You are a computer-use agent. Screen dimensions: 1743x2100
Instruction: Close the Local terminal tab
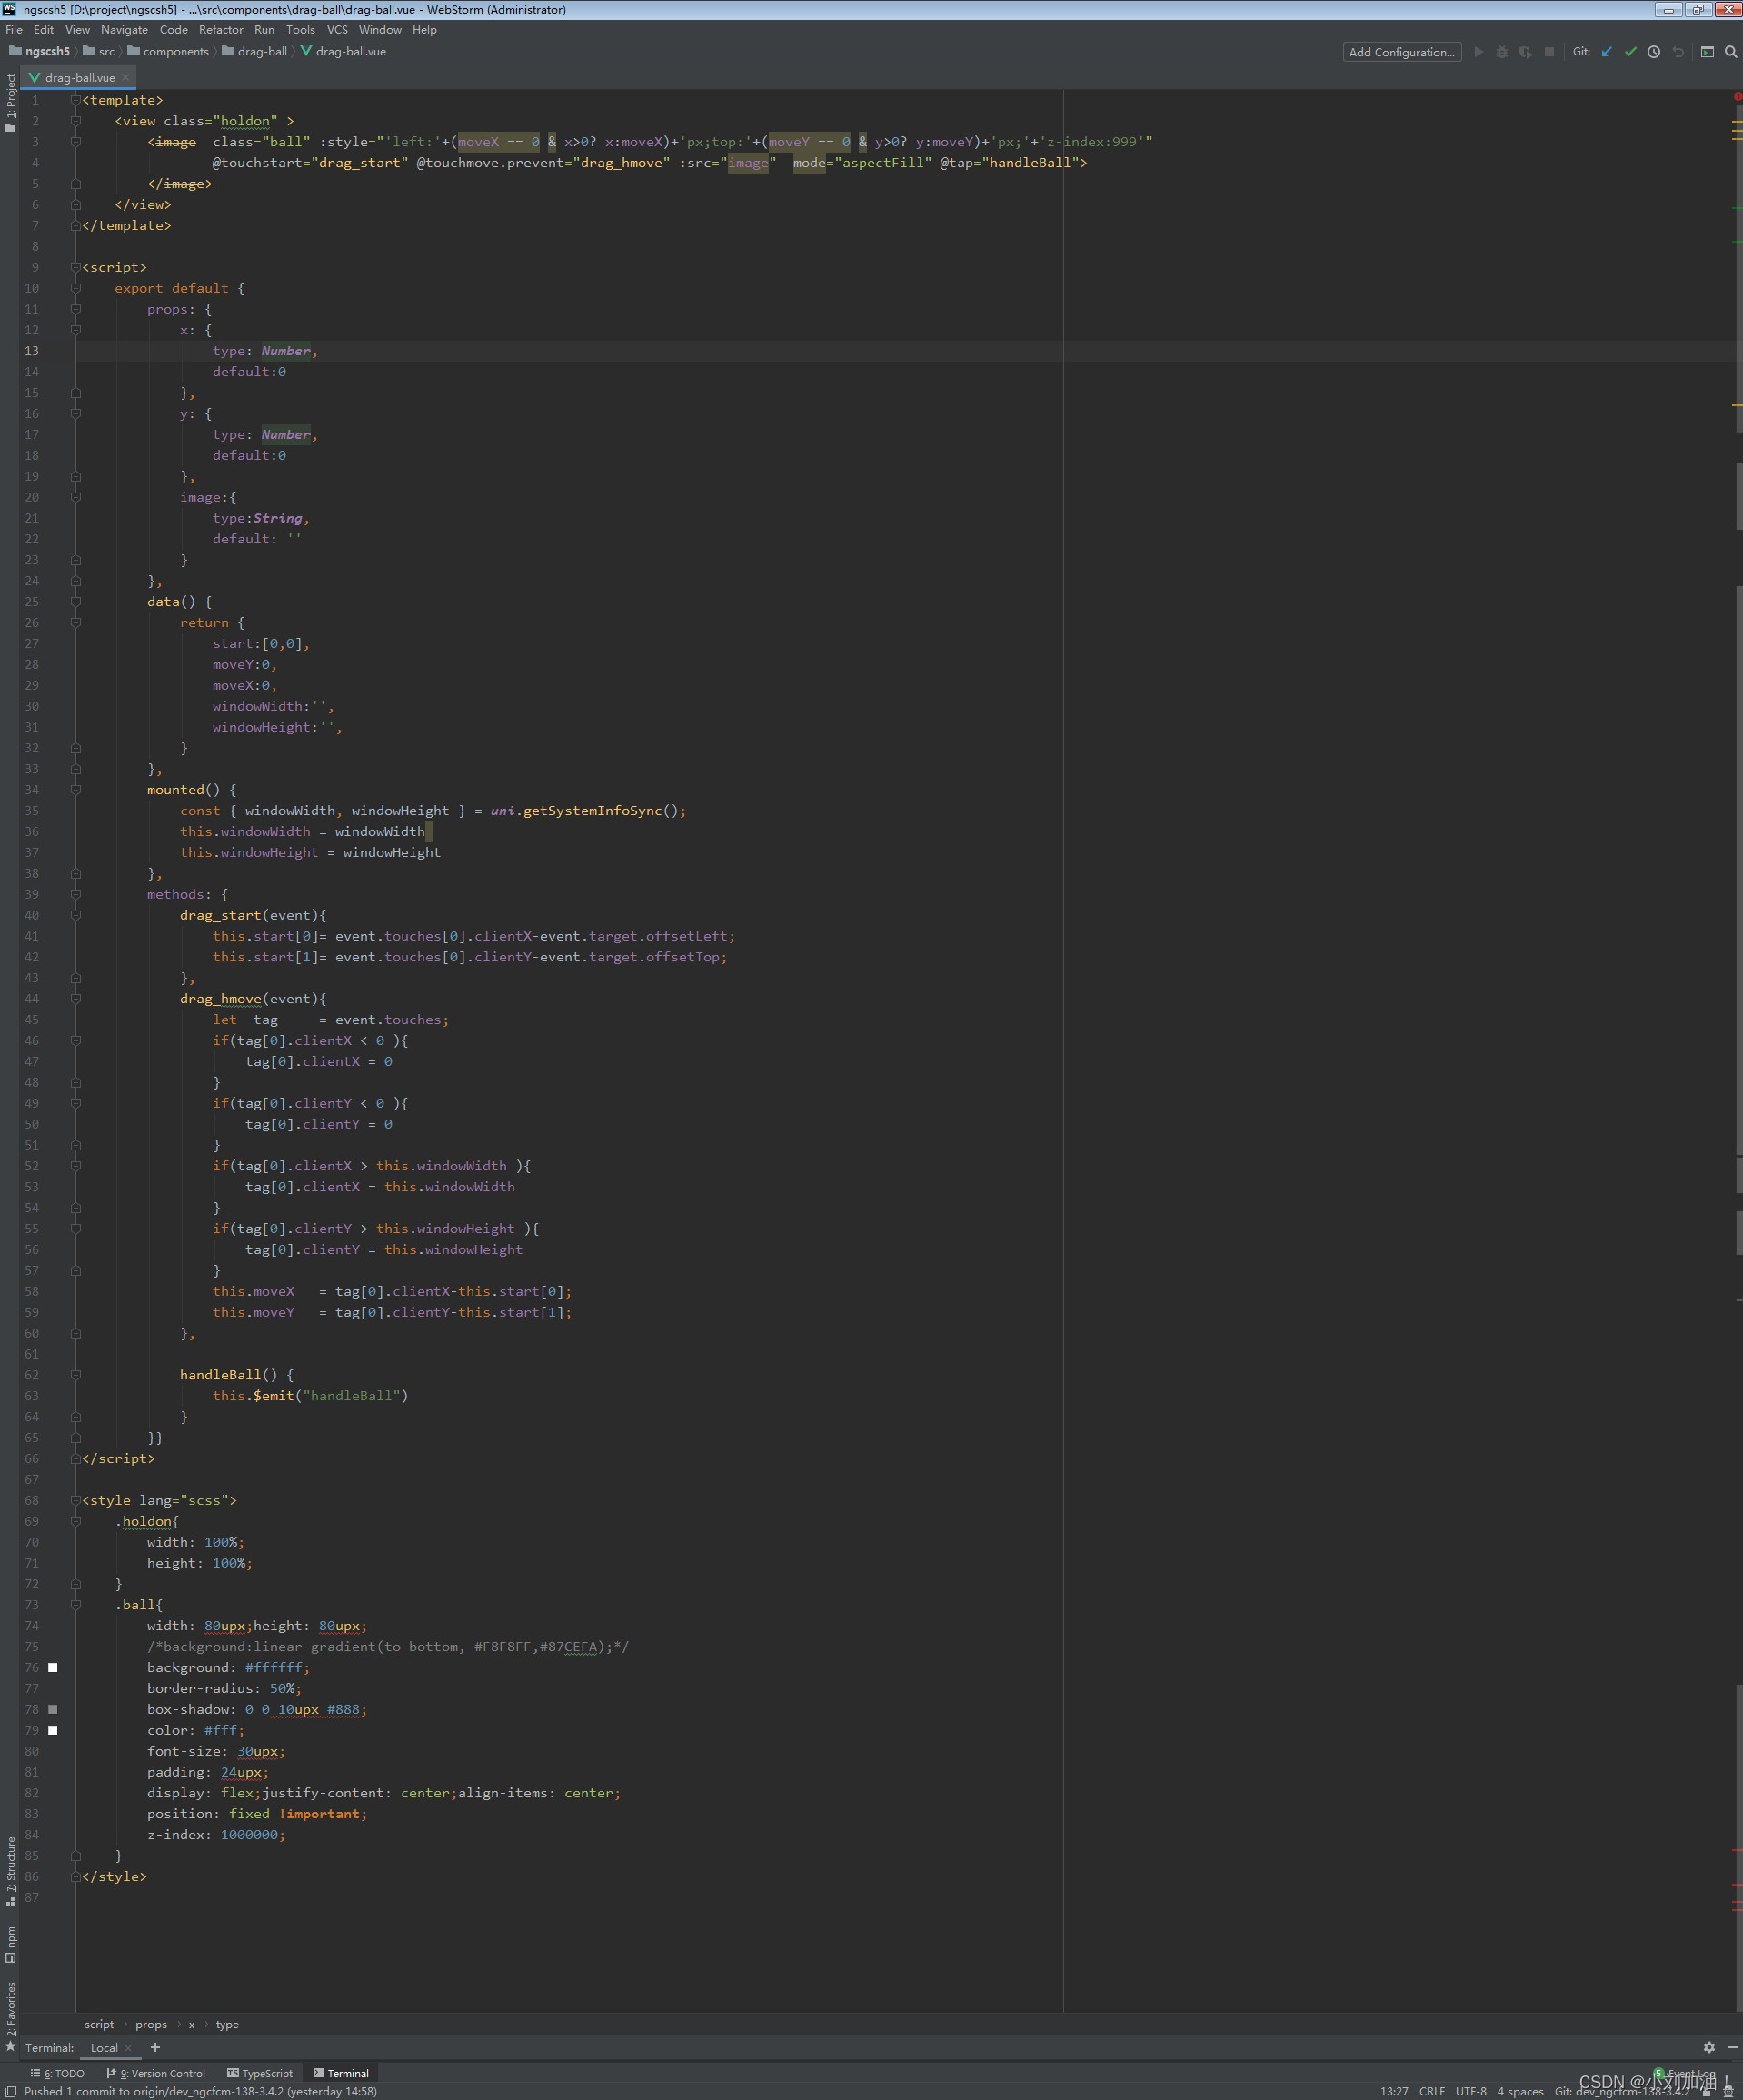(128, 2048)
